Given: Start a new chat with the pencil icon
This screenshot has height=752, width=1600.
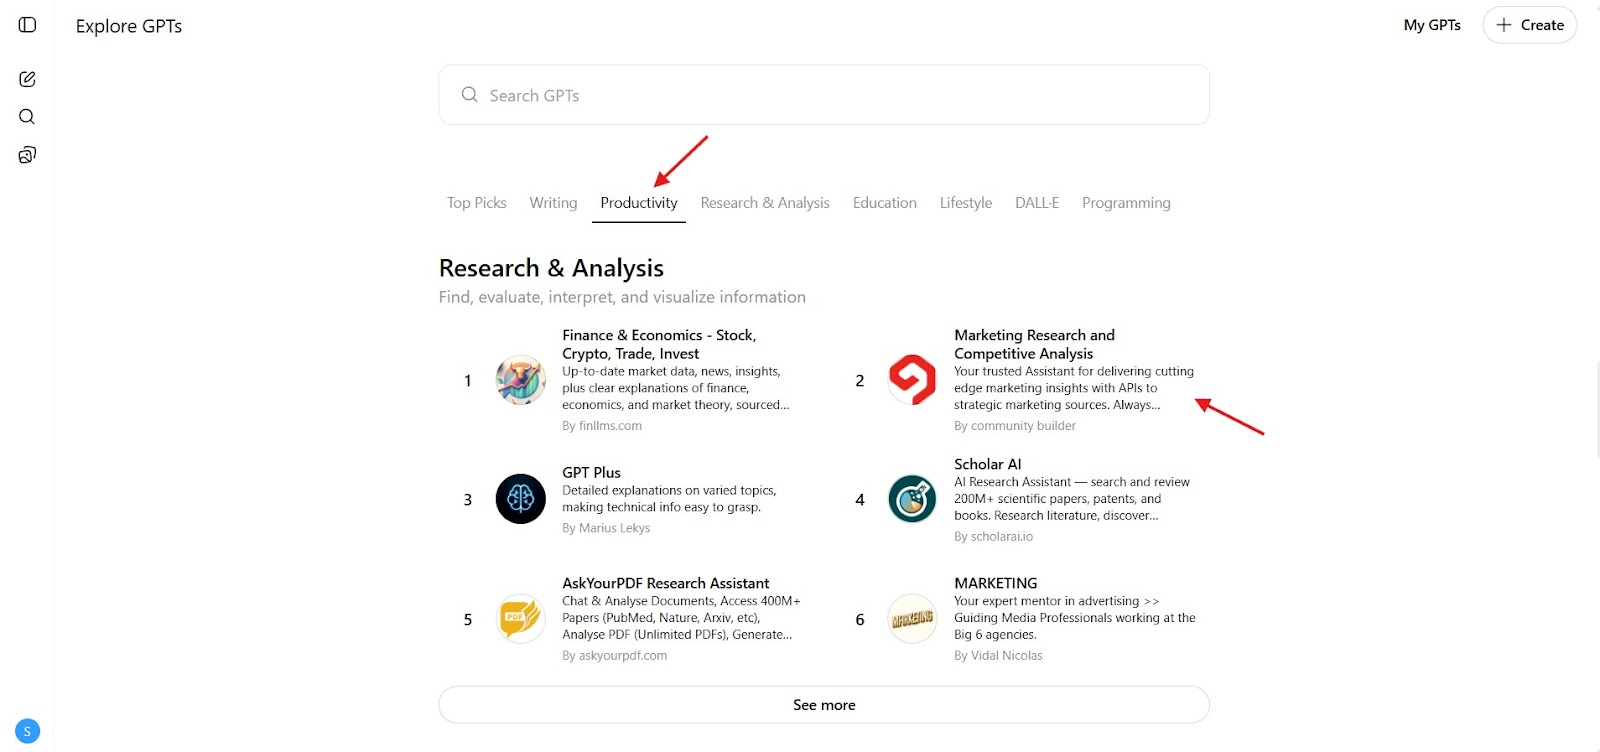Looking at the screenshot, I should pyautogui.click(x=27, y=79).
